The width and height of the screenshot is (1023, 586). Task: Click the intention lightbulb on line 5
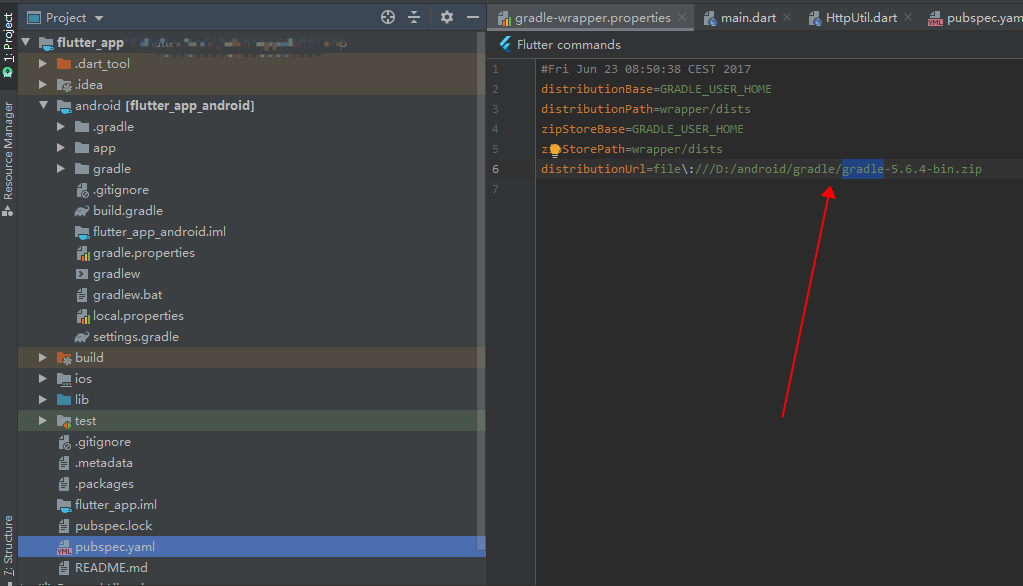click(555, 150)
